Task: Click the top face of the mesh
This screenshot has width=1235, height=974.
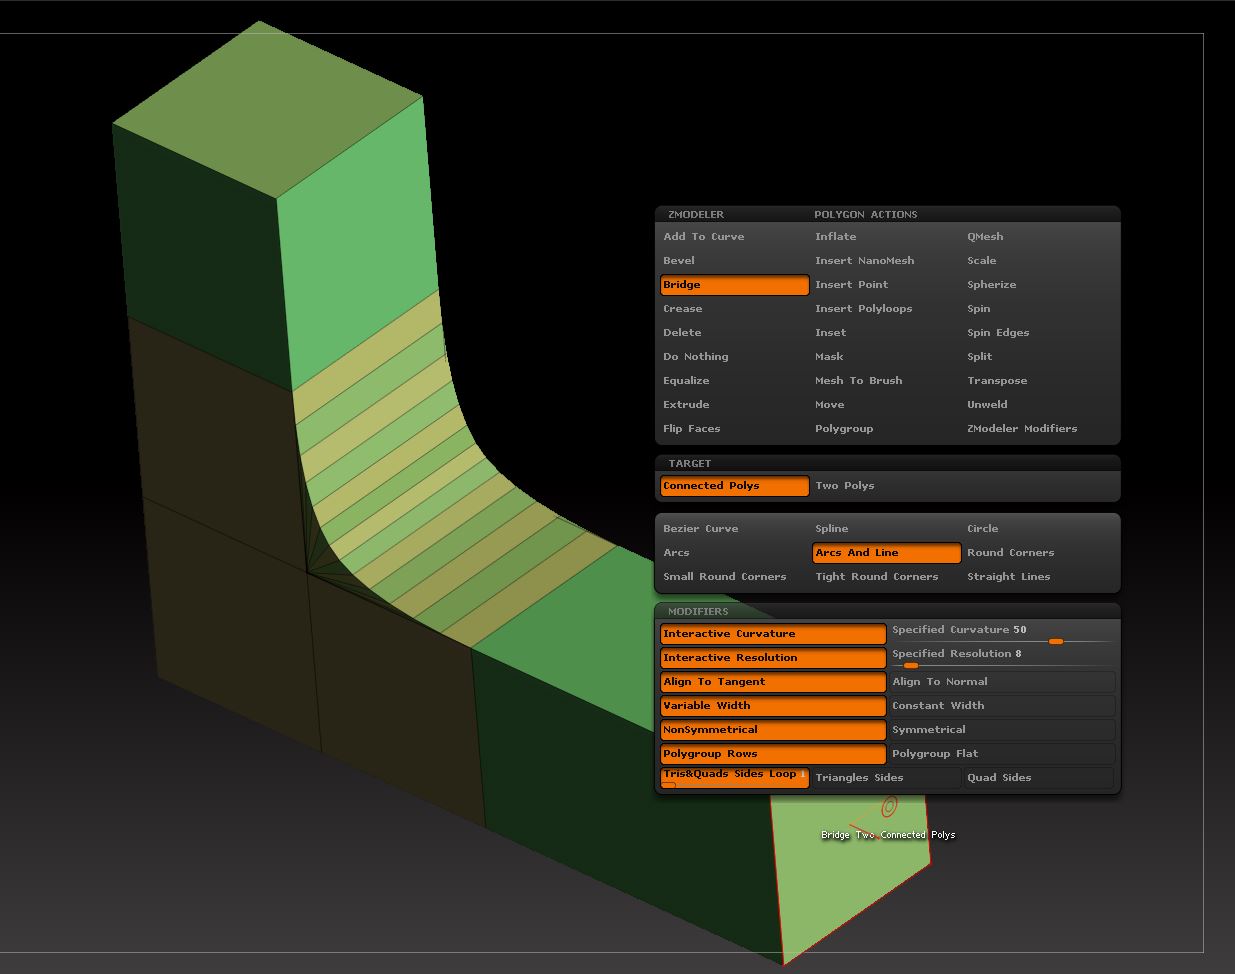Action: (x=268, y=110)
